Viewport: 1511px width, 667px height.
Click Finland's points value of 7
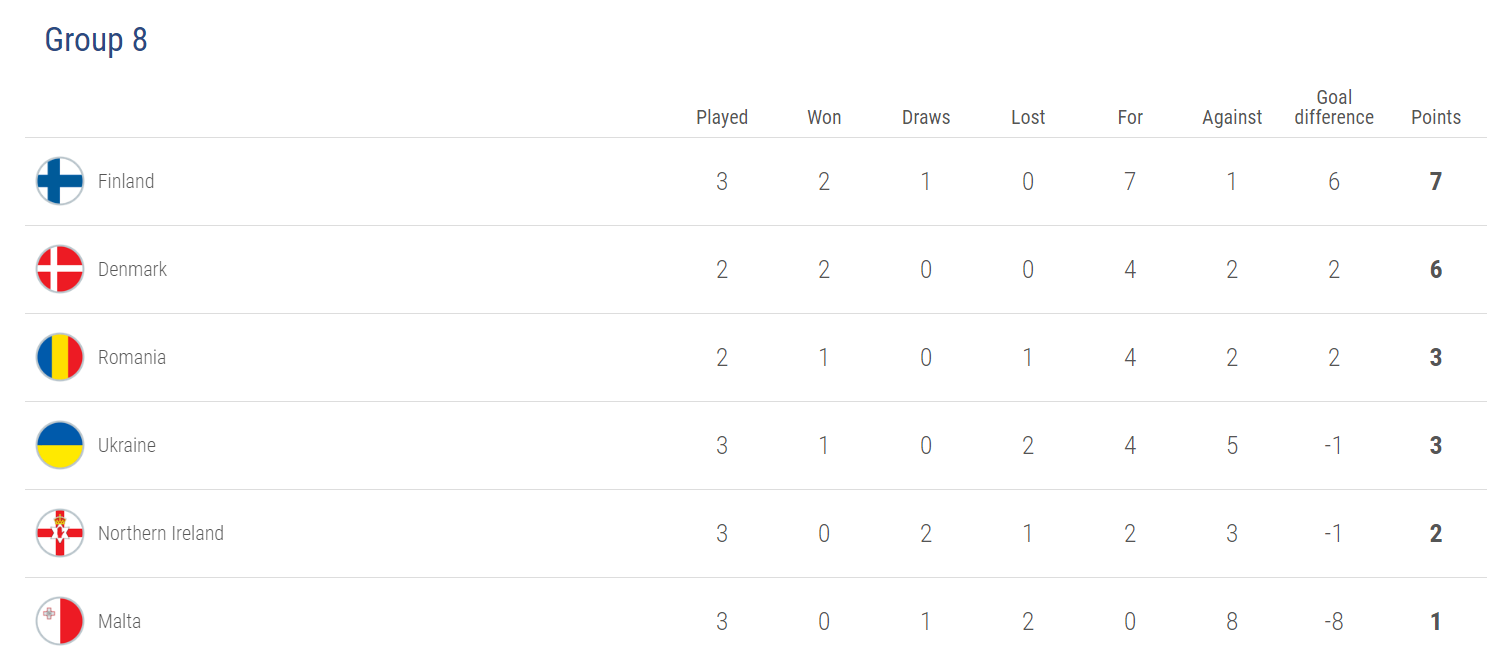coord(1436,181)
